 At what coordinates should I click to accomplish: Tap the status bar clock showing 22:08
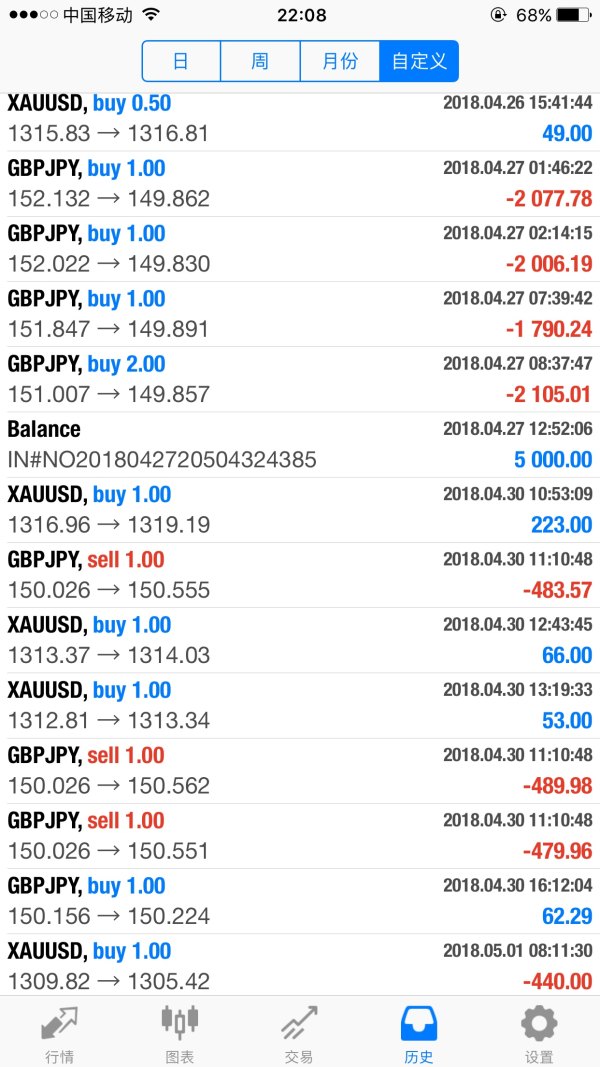(x=301, y=15)
